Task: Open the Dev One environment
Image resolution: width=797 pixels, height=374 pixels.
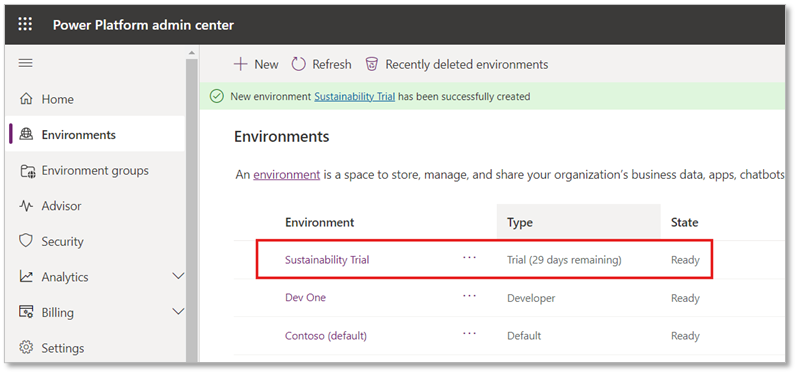Action: (305, 298)
